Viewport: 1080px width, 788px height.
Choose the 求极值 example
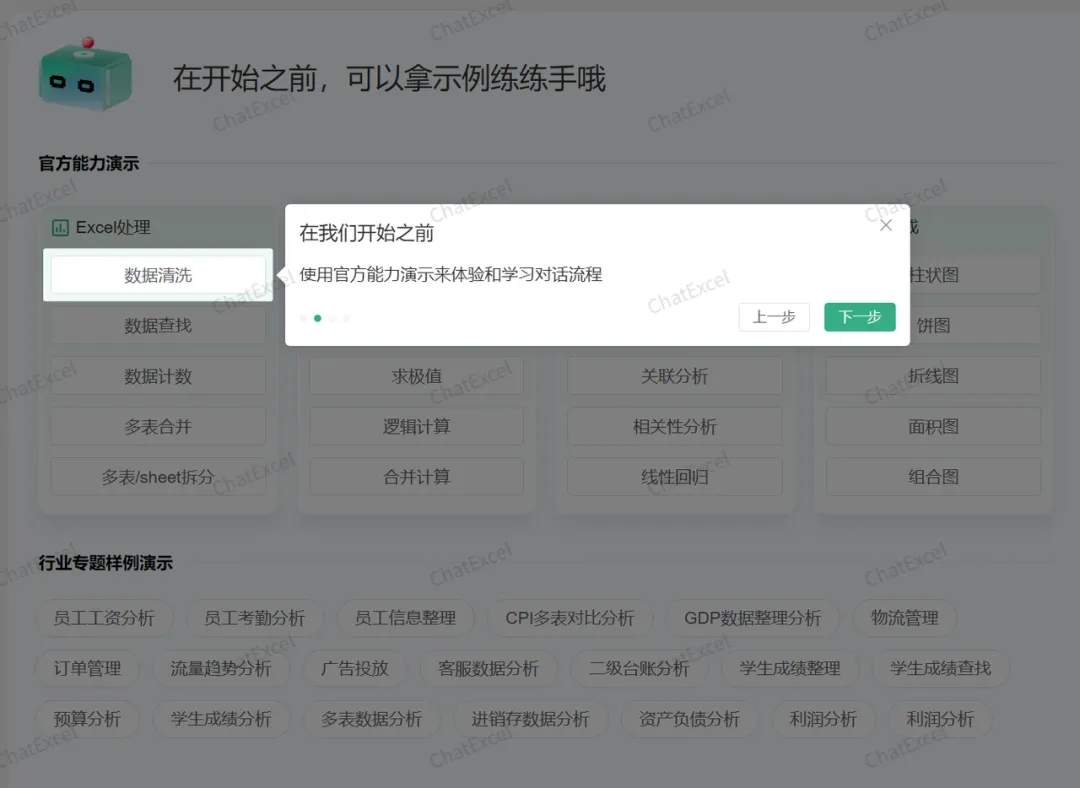click(416, 376)
